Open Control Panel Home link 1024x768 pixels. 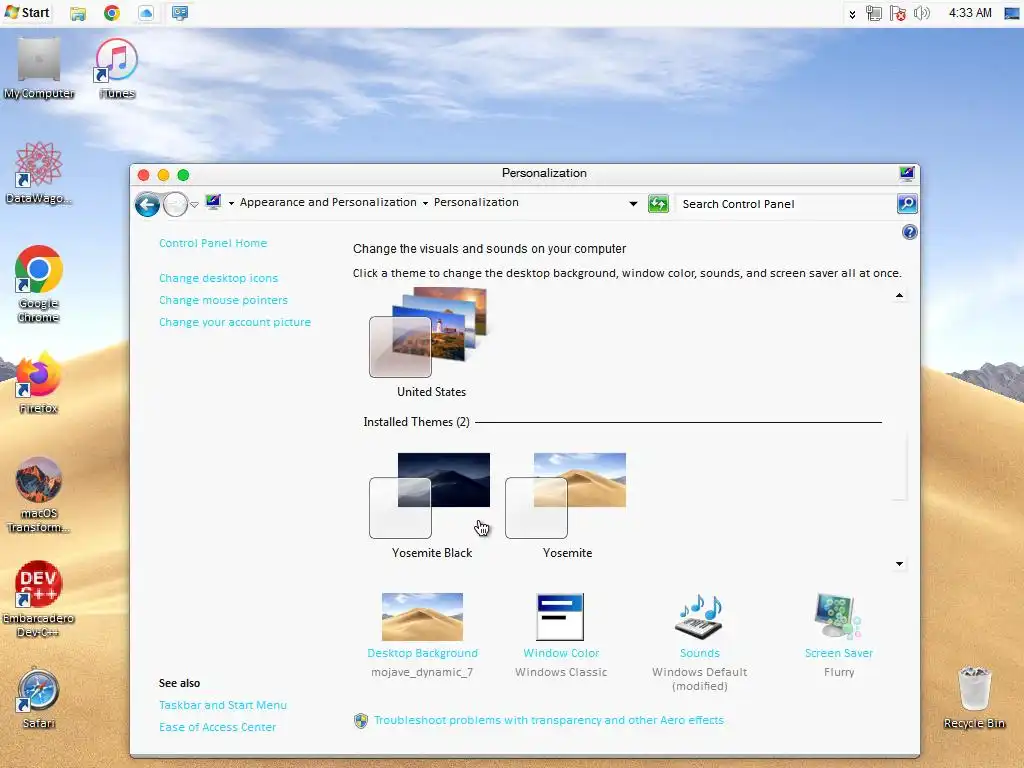(213, 243)
